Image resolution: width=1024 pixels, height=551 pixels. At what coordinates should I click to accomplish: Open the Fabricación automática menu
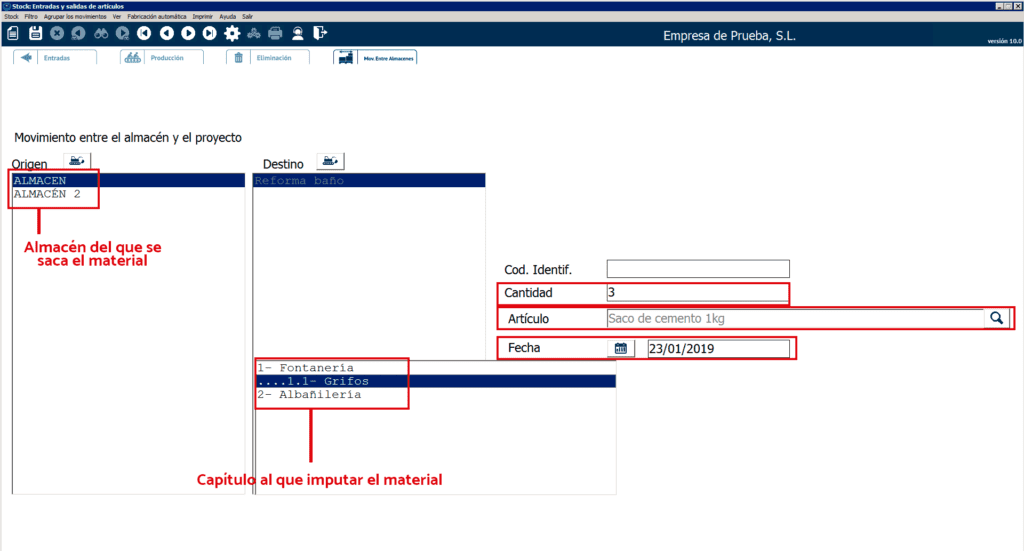[156, 17]
